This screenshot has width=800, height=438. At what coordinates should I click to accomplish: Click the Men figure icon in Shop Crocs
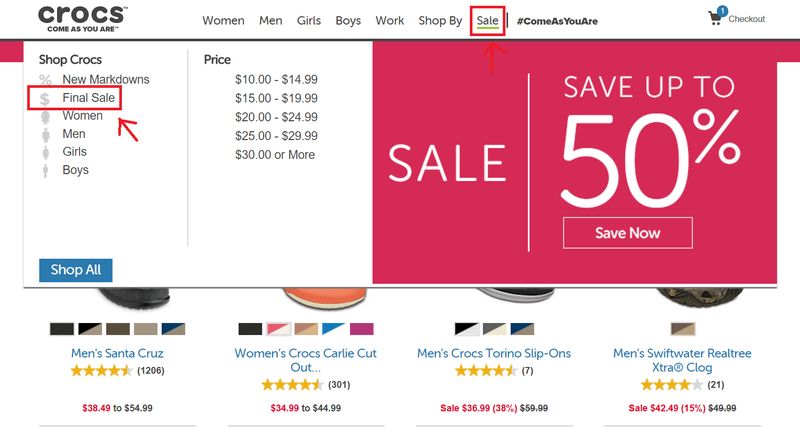45,135
